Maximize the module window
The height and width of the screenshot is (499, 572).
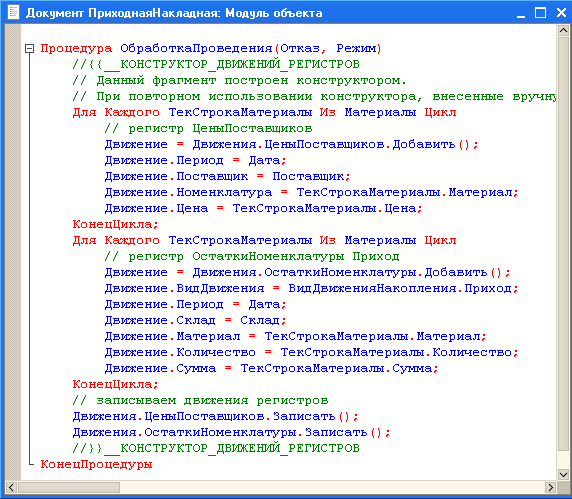coord(540,13)
